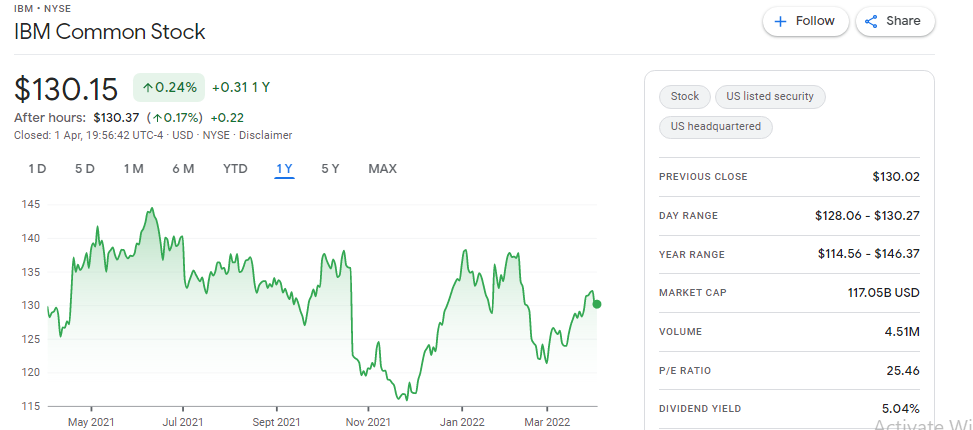Viewport: 973px width, 430px height.
Task: Click the green 0.24% change badge
Action: pos(169,87)
